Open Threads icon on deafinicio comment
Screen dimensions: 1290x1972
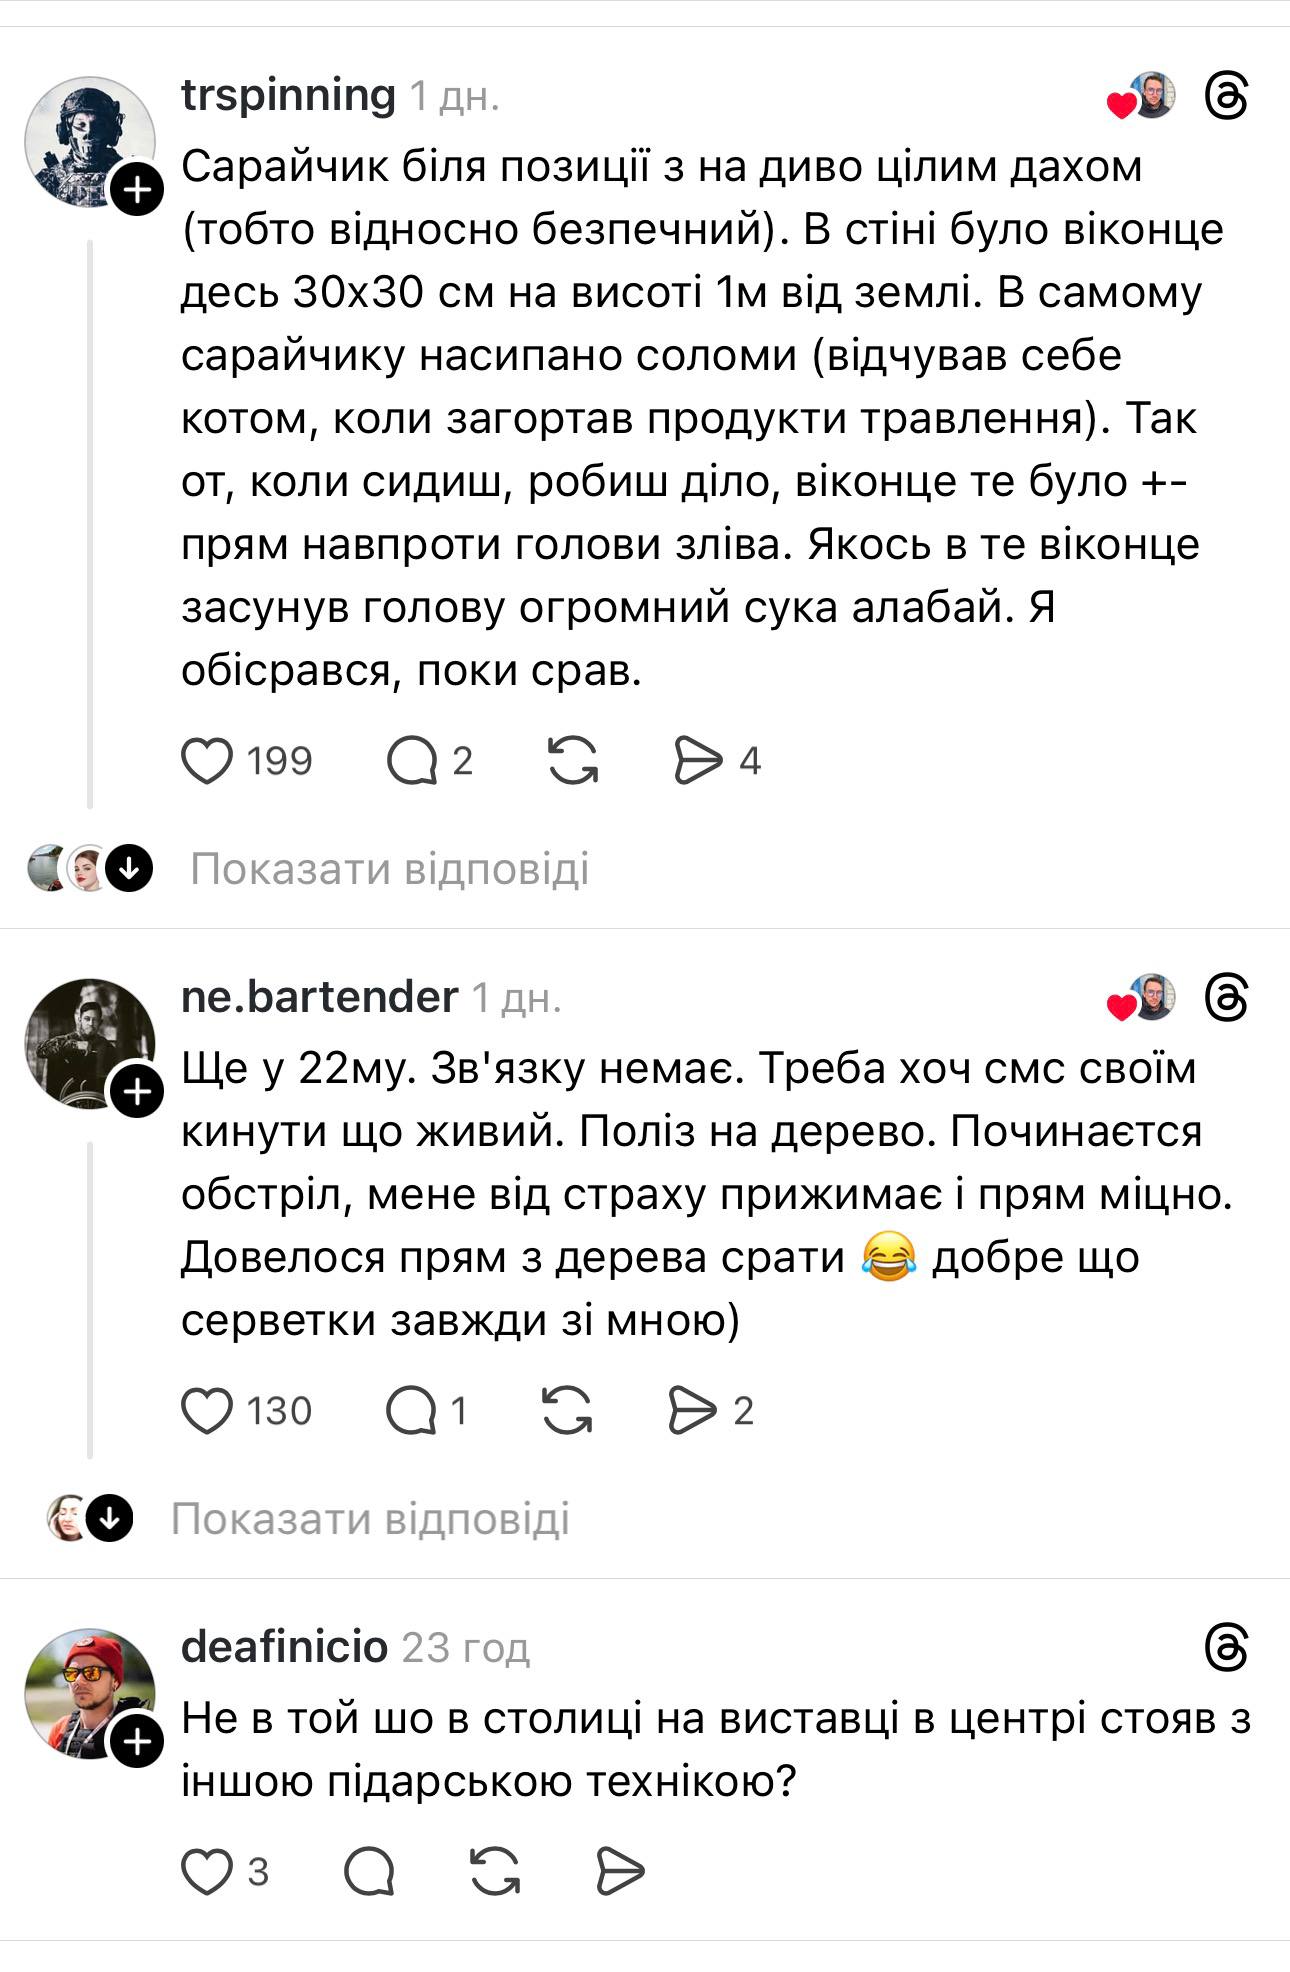pyautogui.click(x=1226, y=1647)
